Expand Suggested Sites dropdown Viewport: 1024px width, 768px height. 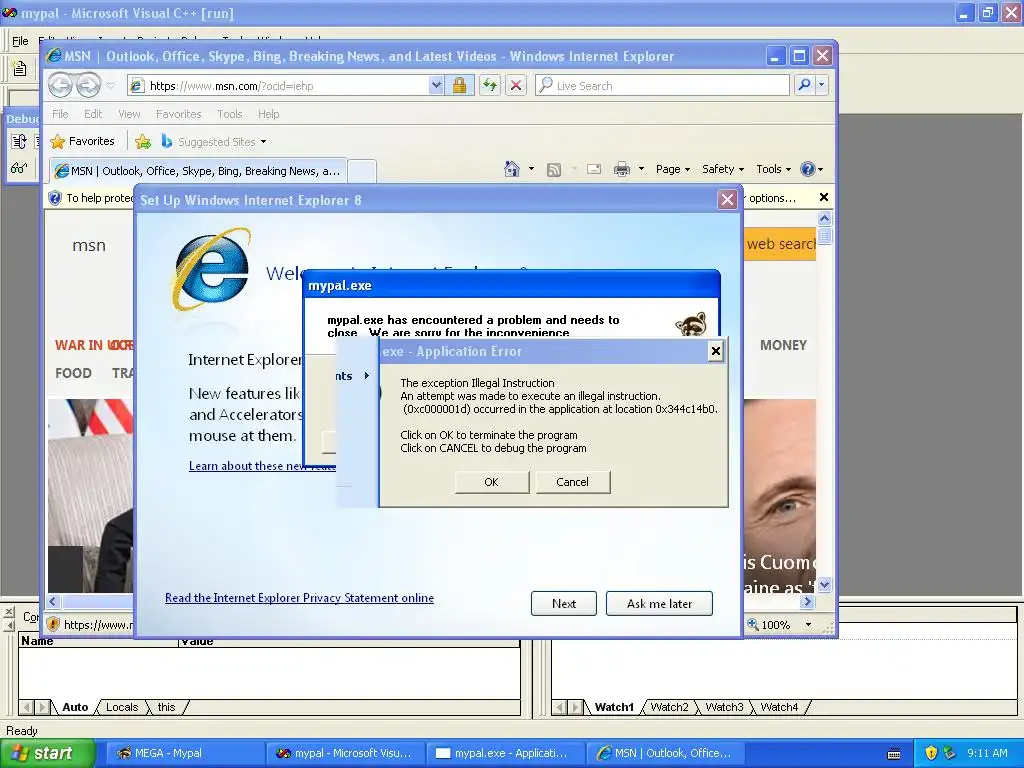263,142
